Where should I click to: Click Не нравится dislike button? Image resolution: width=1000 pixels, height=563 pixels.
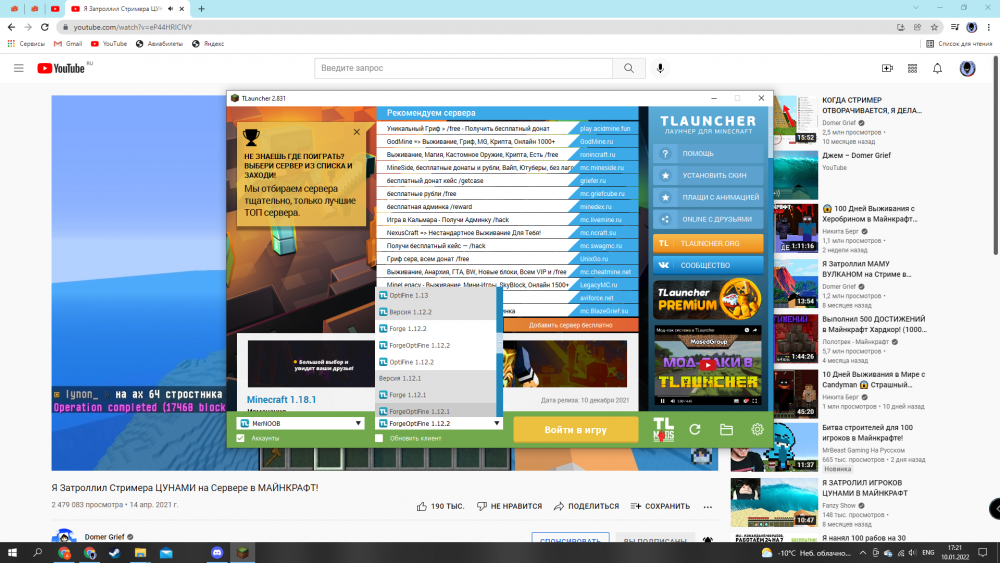point(509,506)
